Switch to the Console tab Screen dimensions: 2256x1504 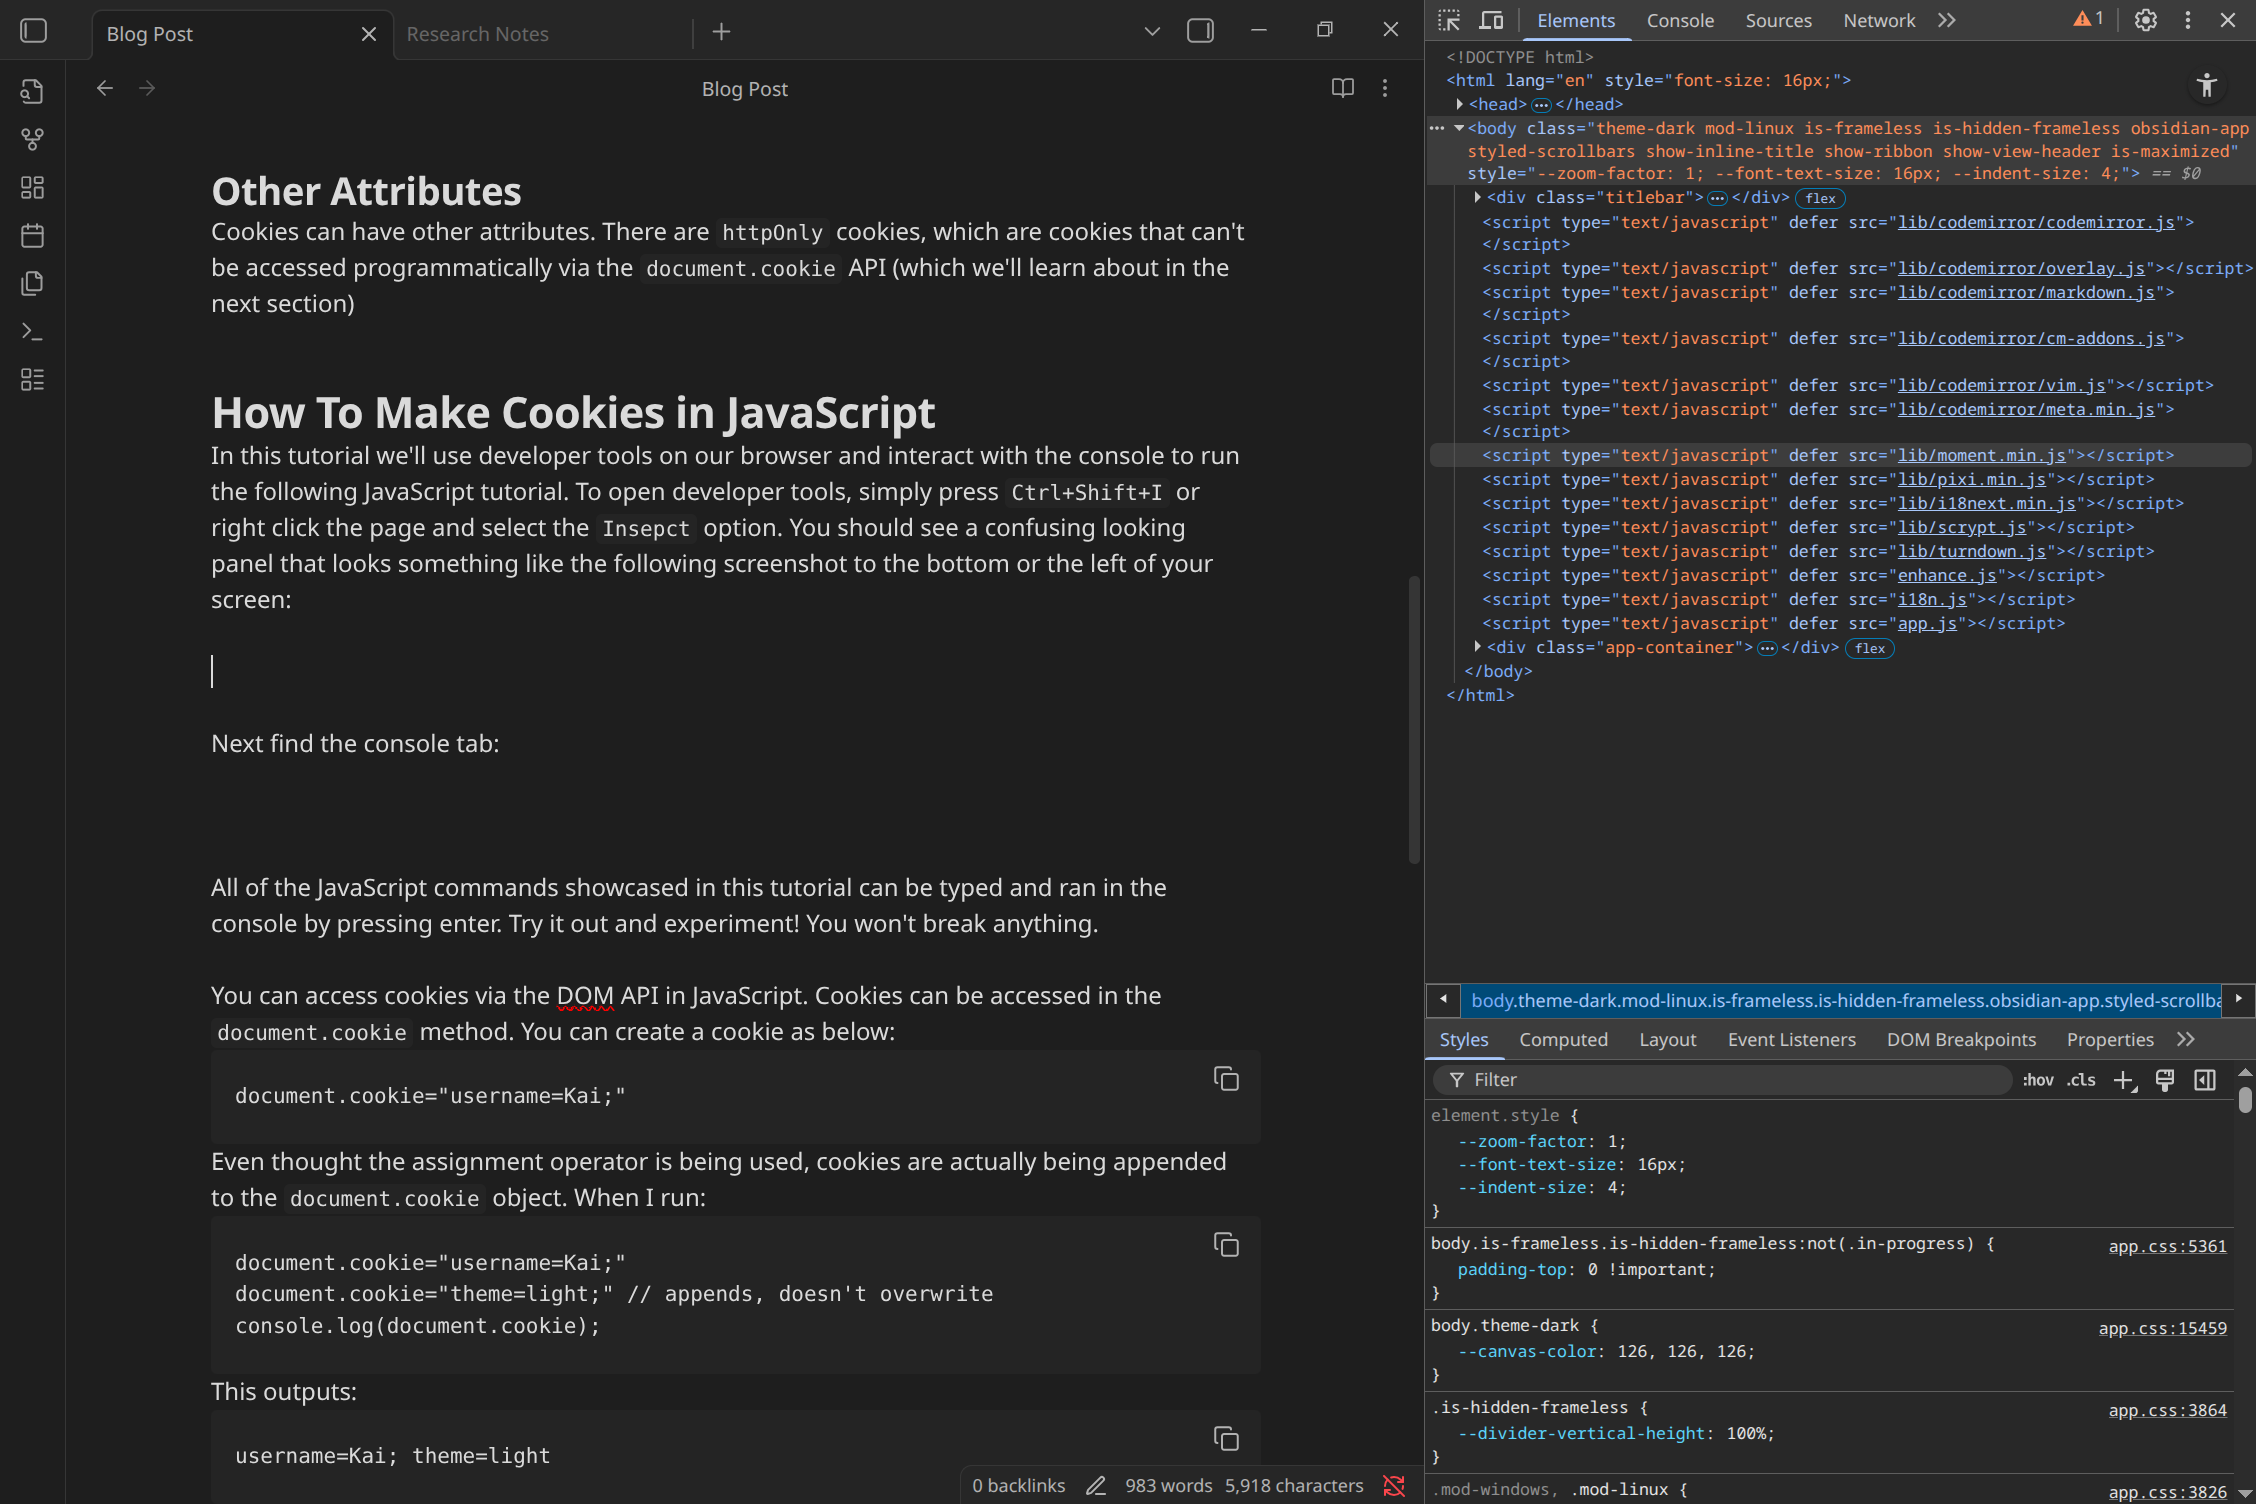click(1680, 19)
